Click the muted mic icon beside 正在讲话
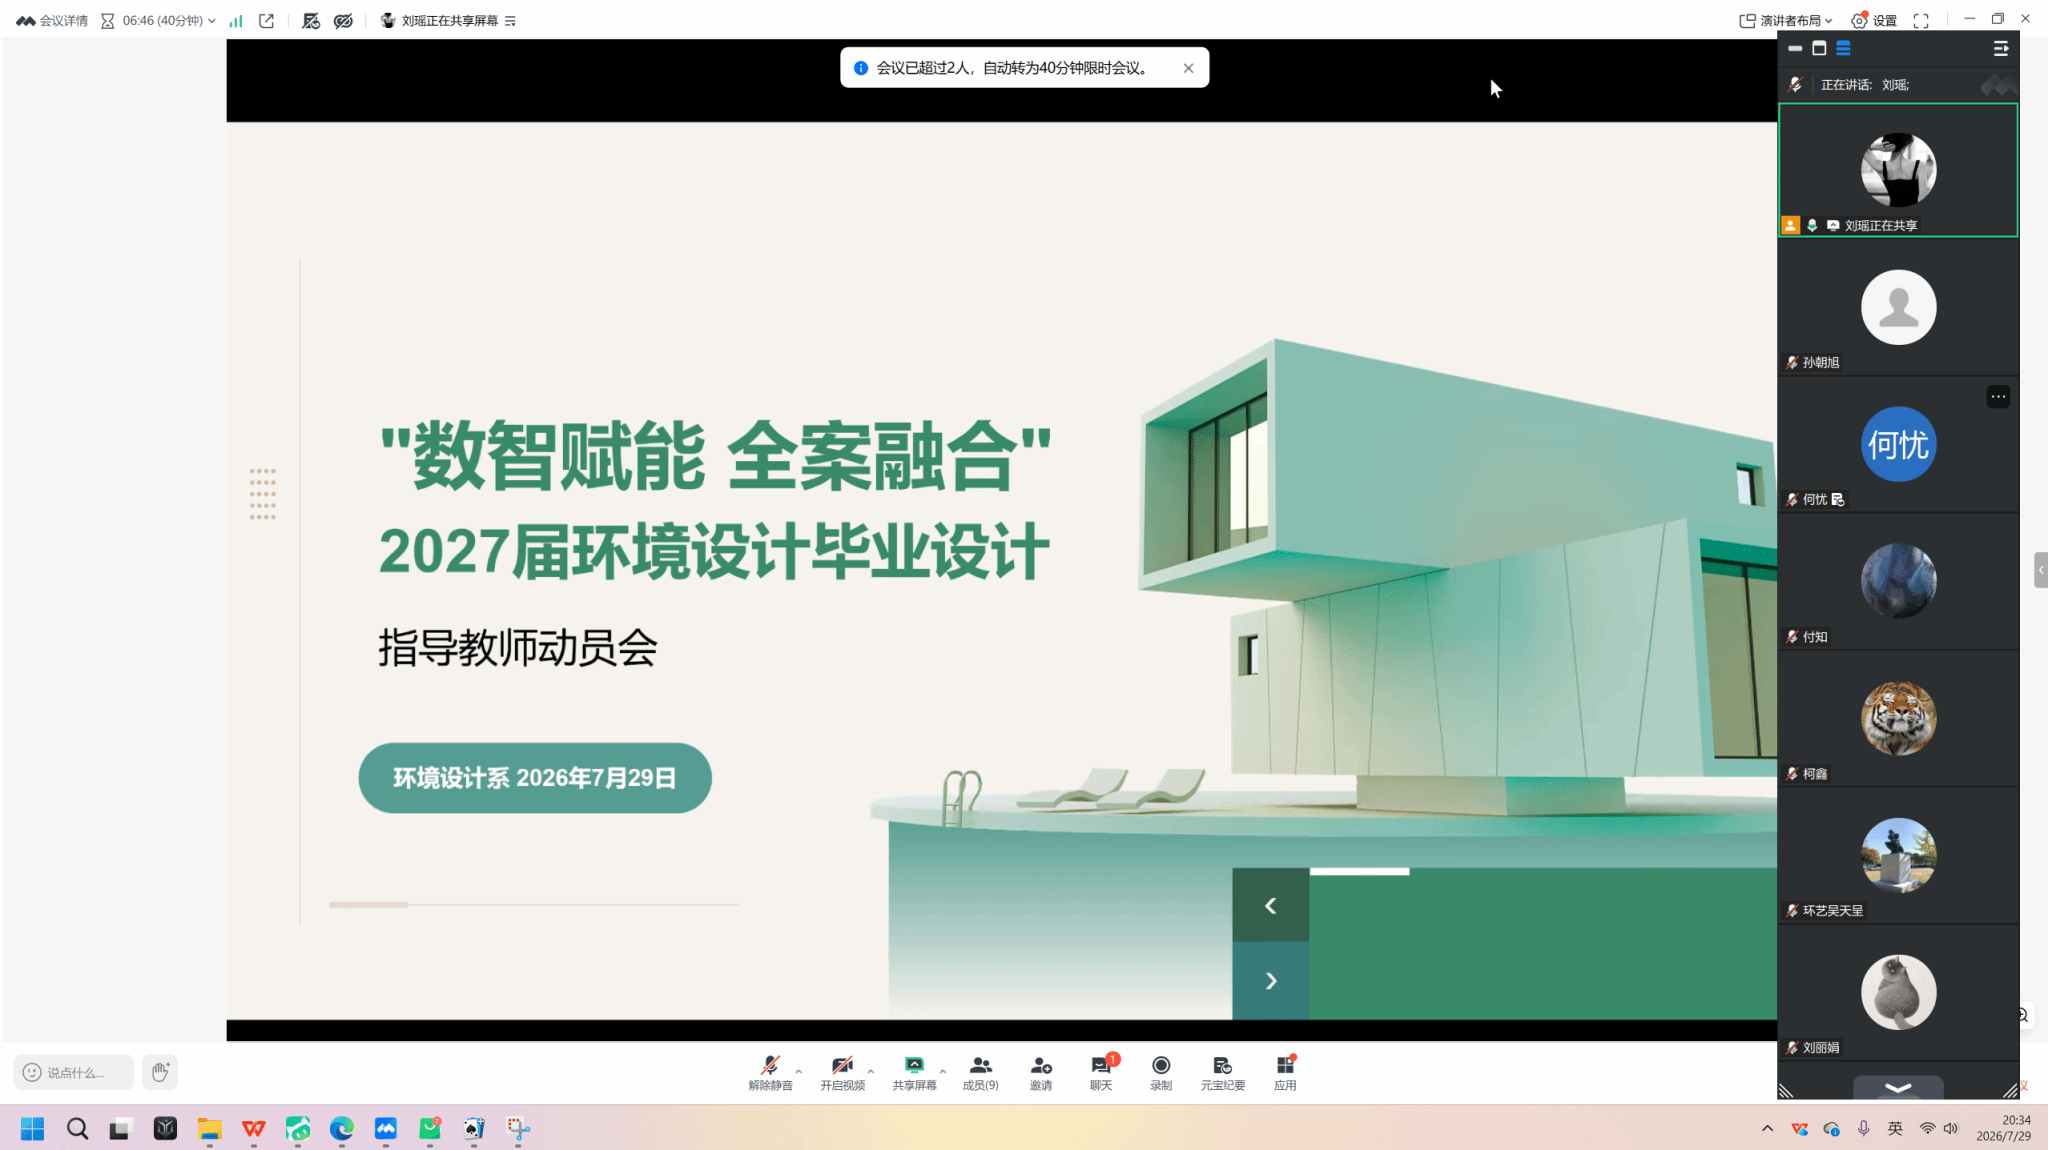The width and height of the screenshot is (2048, 1150). [x=1795, y=85]
